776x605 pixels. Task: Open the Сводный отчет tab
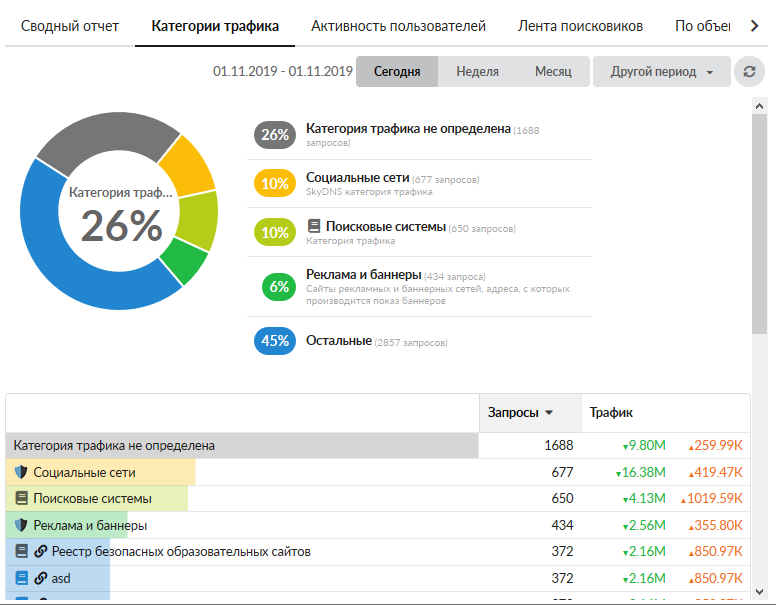[x=70, y=26]
